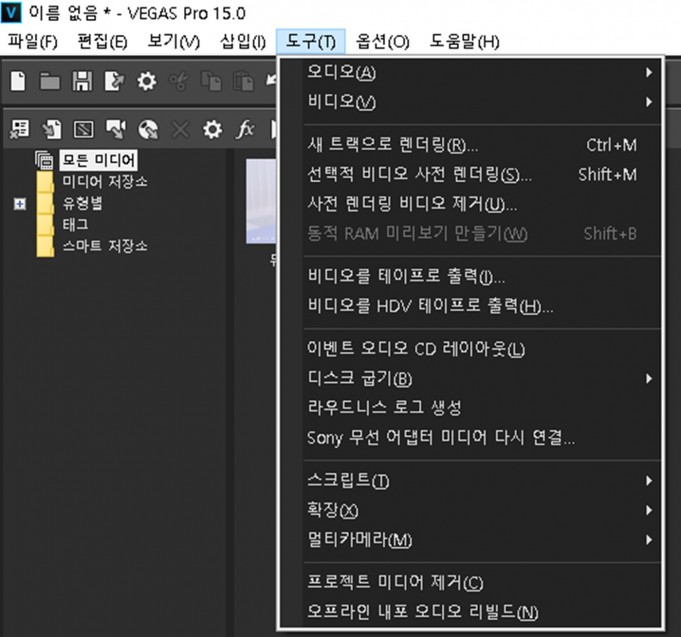Image resolution: width=681 pixels, height=637 pixels.
Task: Click the Copy icon in toolbar
Action: click(x=211, y=81)
